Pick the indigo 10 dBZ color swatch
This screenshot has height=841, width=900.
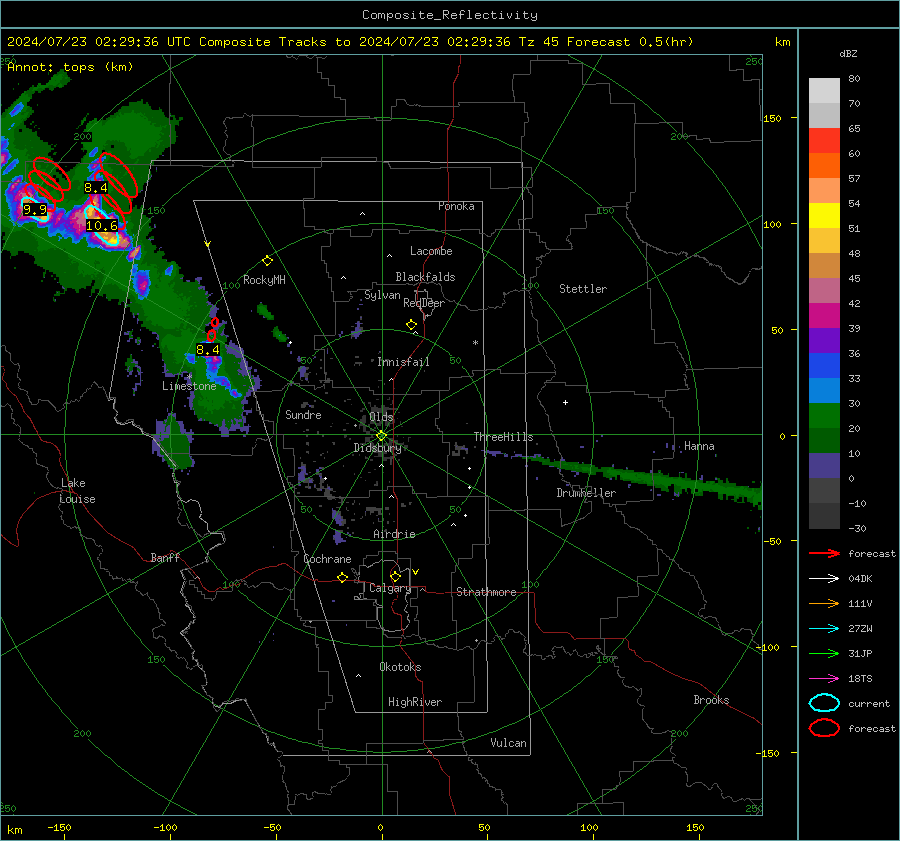click(x=824, y=465)
